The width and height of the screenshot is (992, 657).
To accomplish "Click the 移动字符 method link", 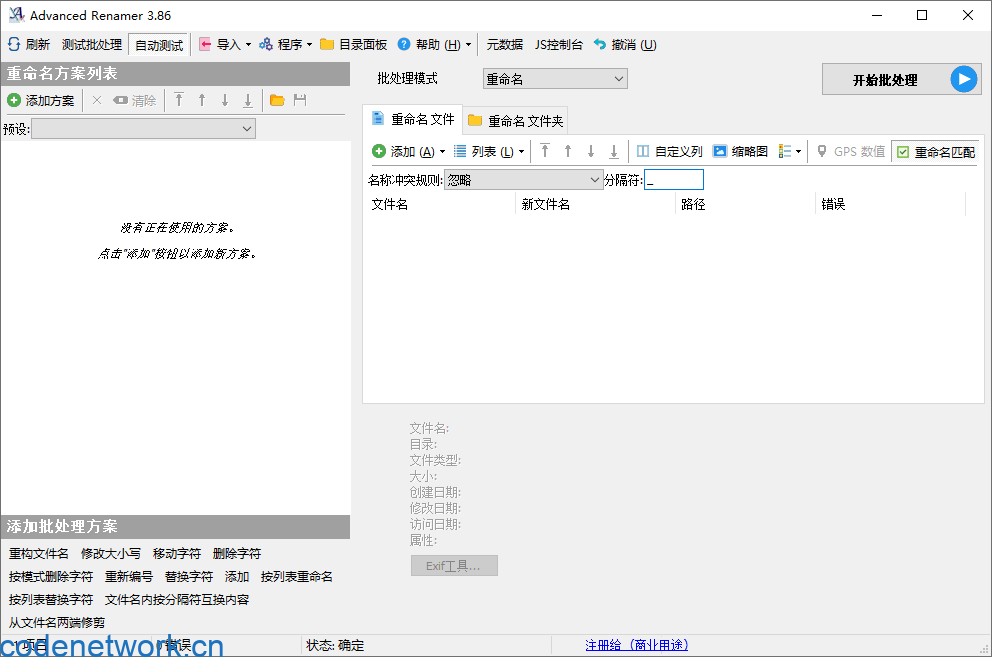I will point(177,554).
